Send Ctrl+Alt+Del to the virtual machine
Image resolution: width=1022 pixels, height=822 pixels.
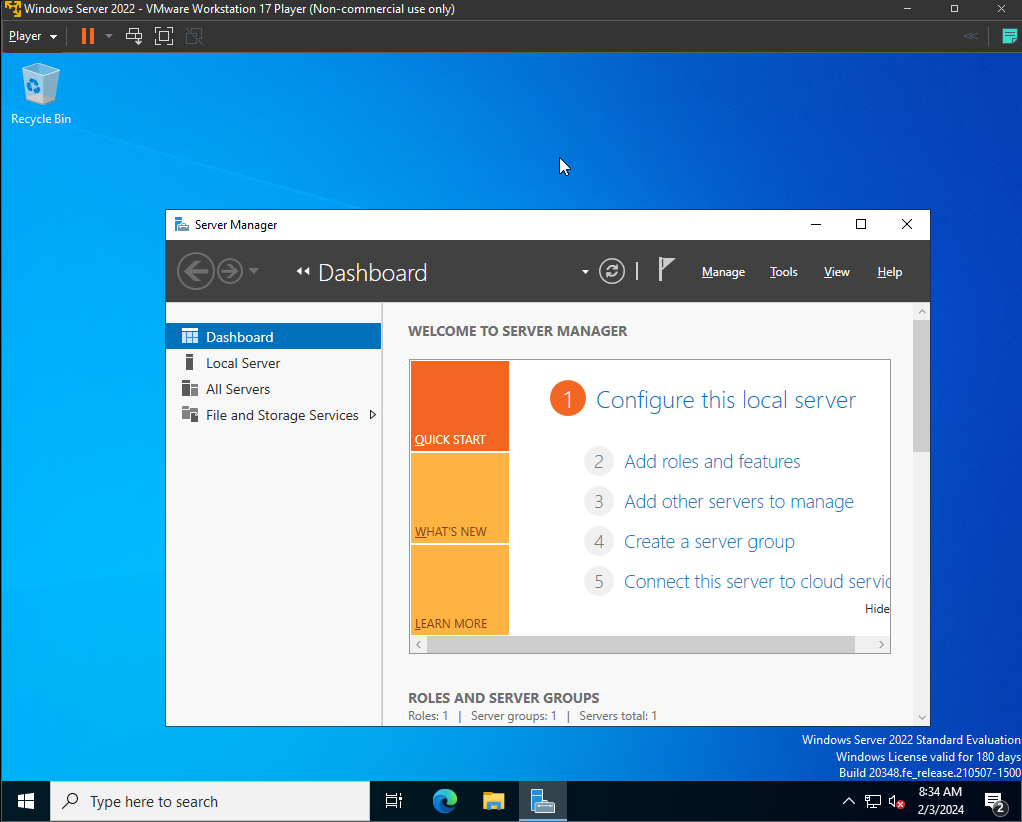coord(134,36)
